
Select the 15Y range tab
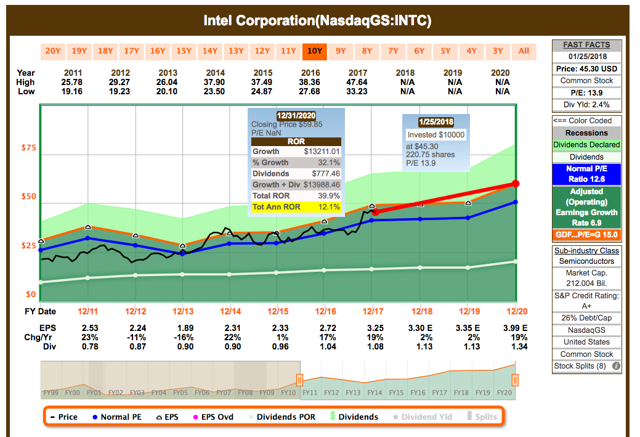(184, 51)
